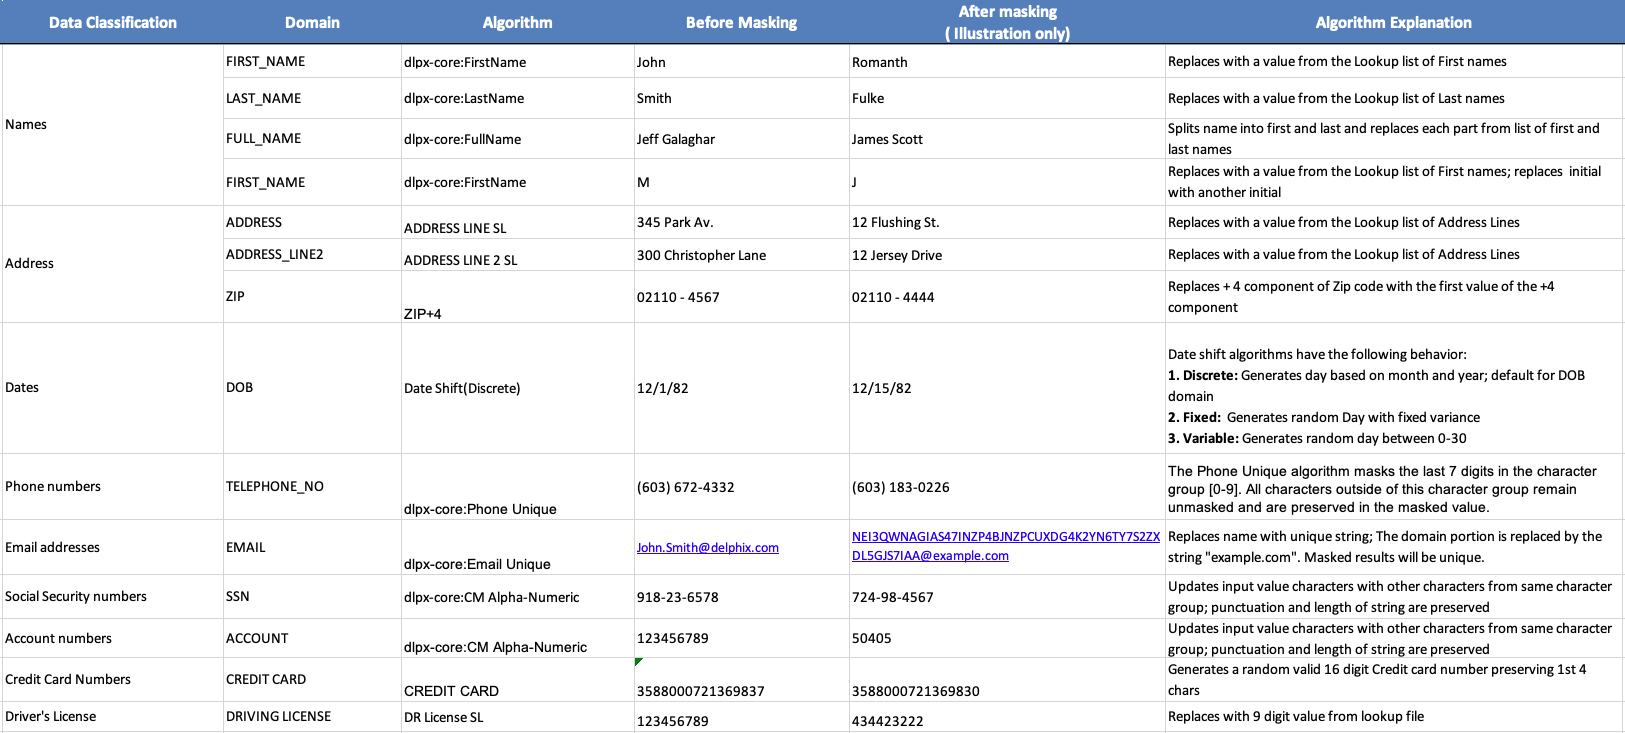Image resolution: width=1625 pixels, height=733 pixels.
Task: Select the dlpx-core:FullName algorithm cell
Action: click(x=462, y=139)
